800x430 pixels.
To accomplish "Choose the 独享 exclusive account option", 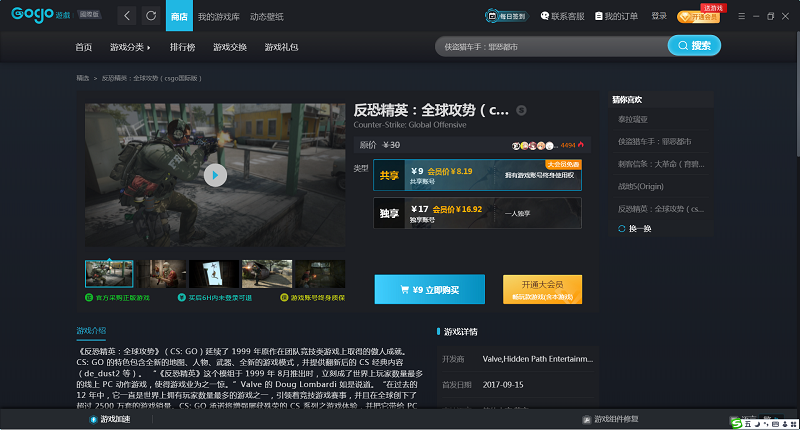I will pyautogui.click(x=477, y=213).
